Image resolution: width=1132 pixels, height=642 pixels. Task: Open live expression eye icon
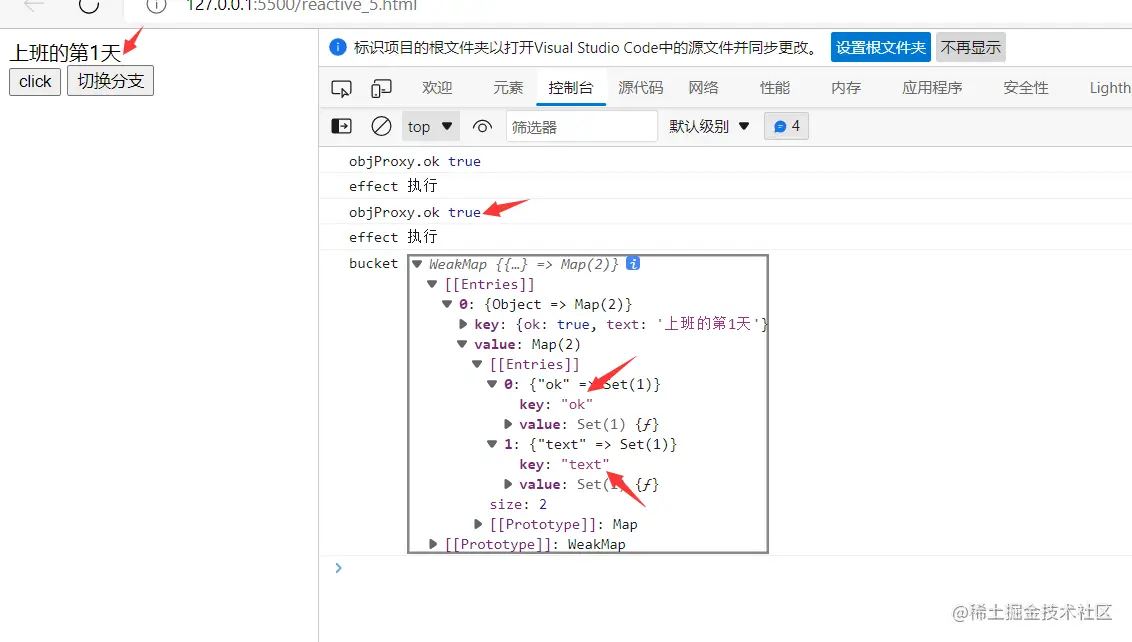coord(482,126)
